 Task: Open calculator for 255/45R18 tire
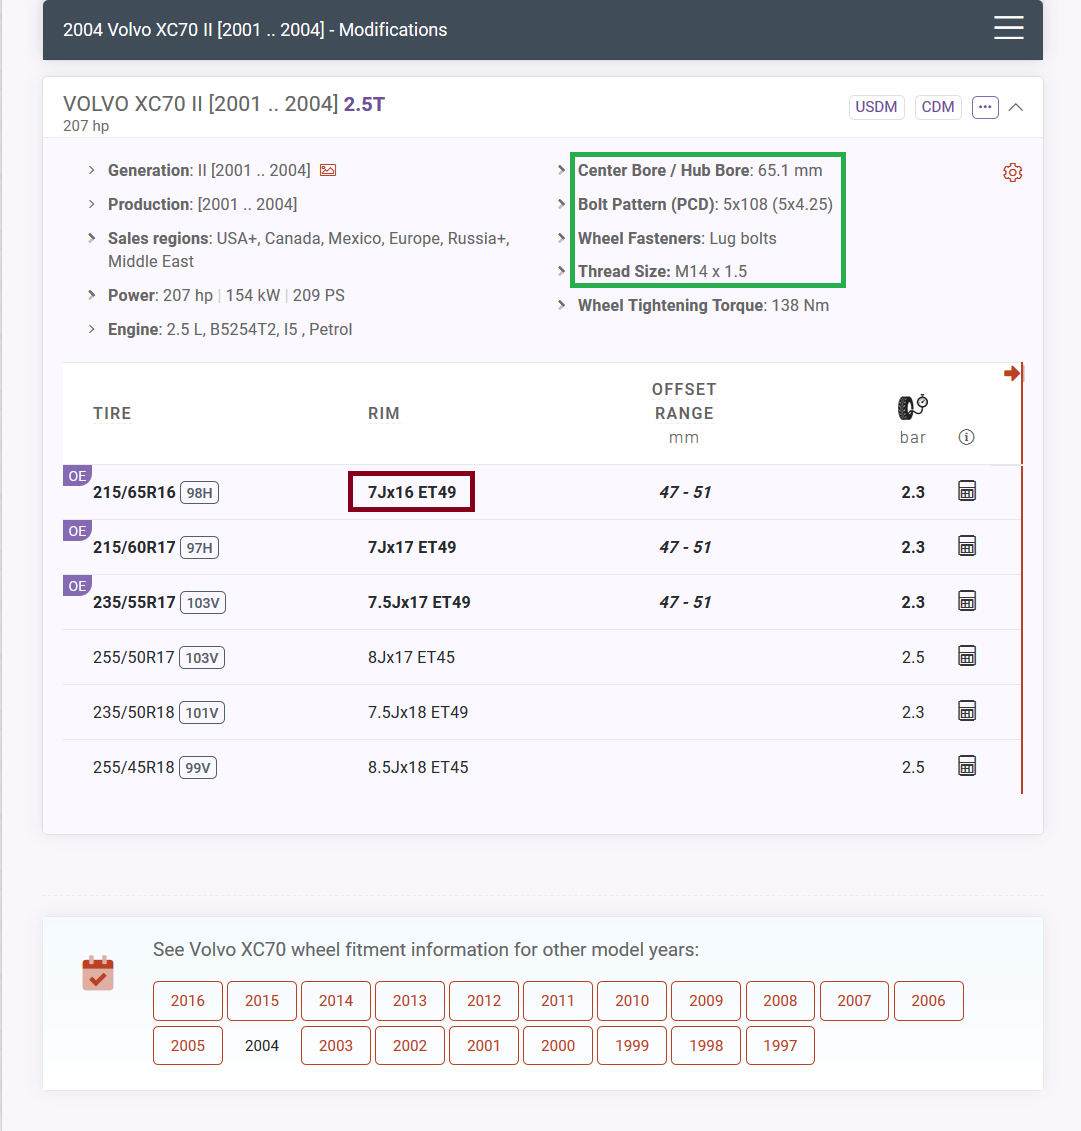pyautogui.click(x=967, y=766)
